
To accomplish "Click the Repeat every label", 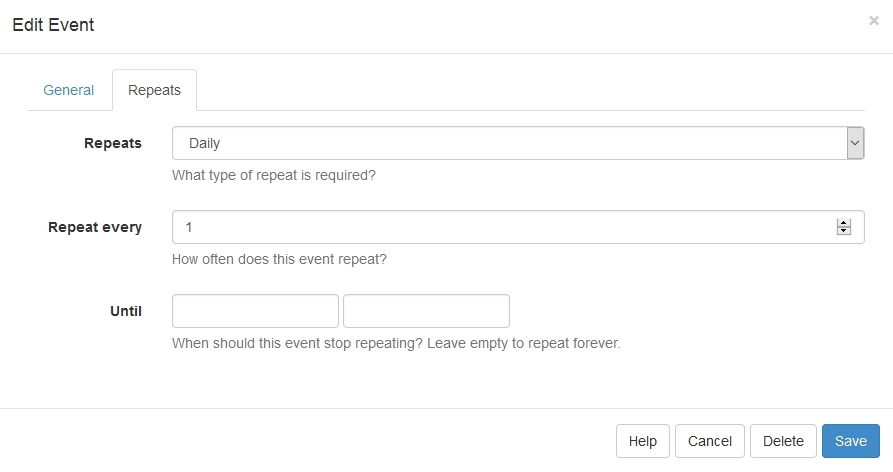I will (x=95, y=227).
